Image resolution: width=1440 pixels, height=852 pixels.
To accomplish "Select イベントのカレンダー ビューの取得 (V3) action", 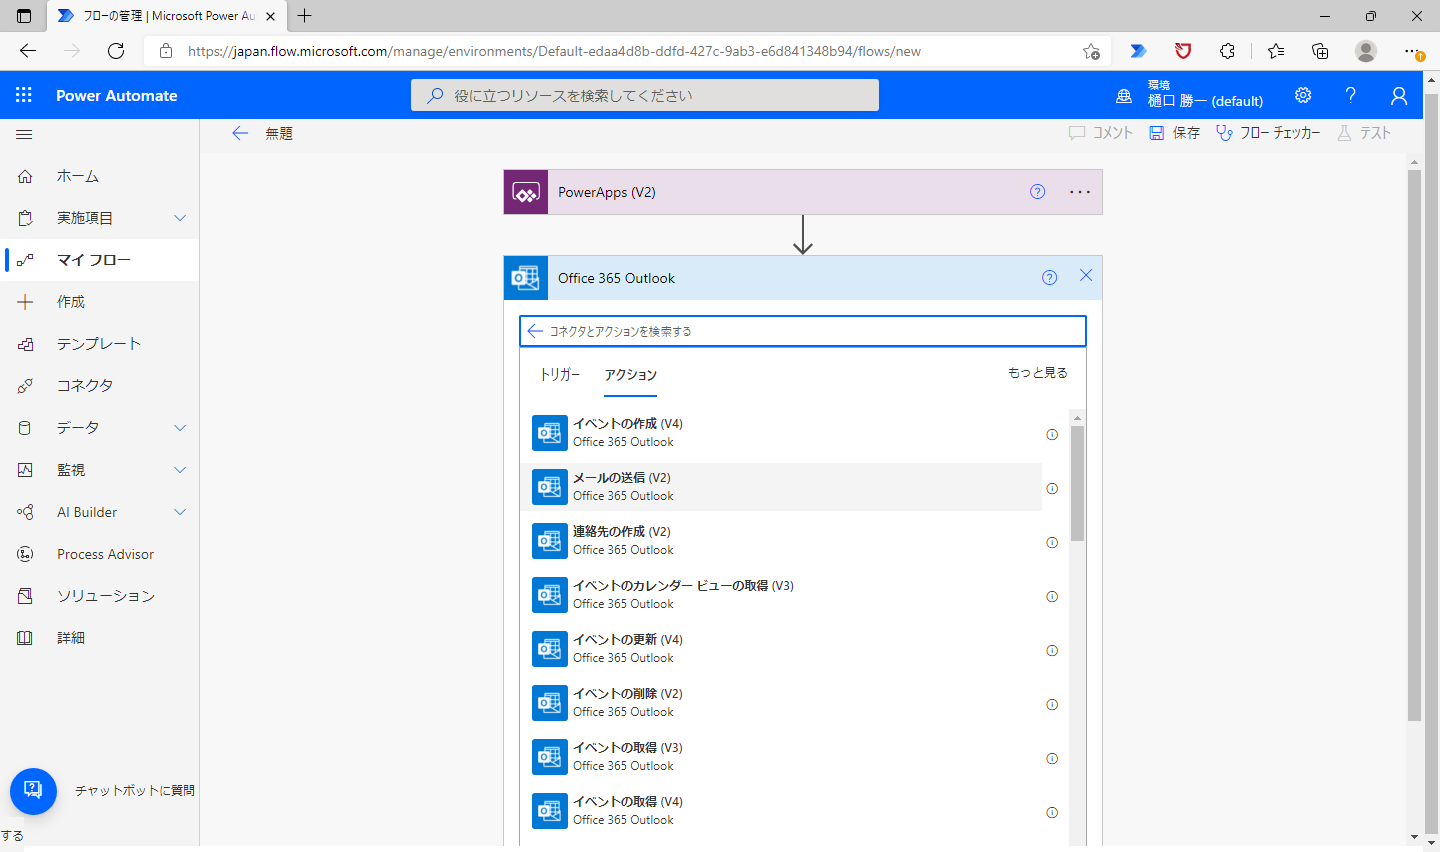I will click(x=781, y=595).
